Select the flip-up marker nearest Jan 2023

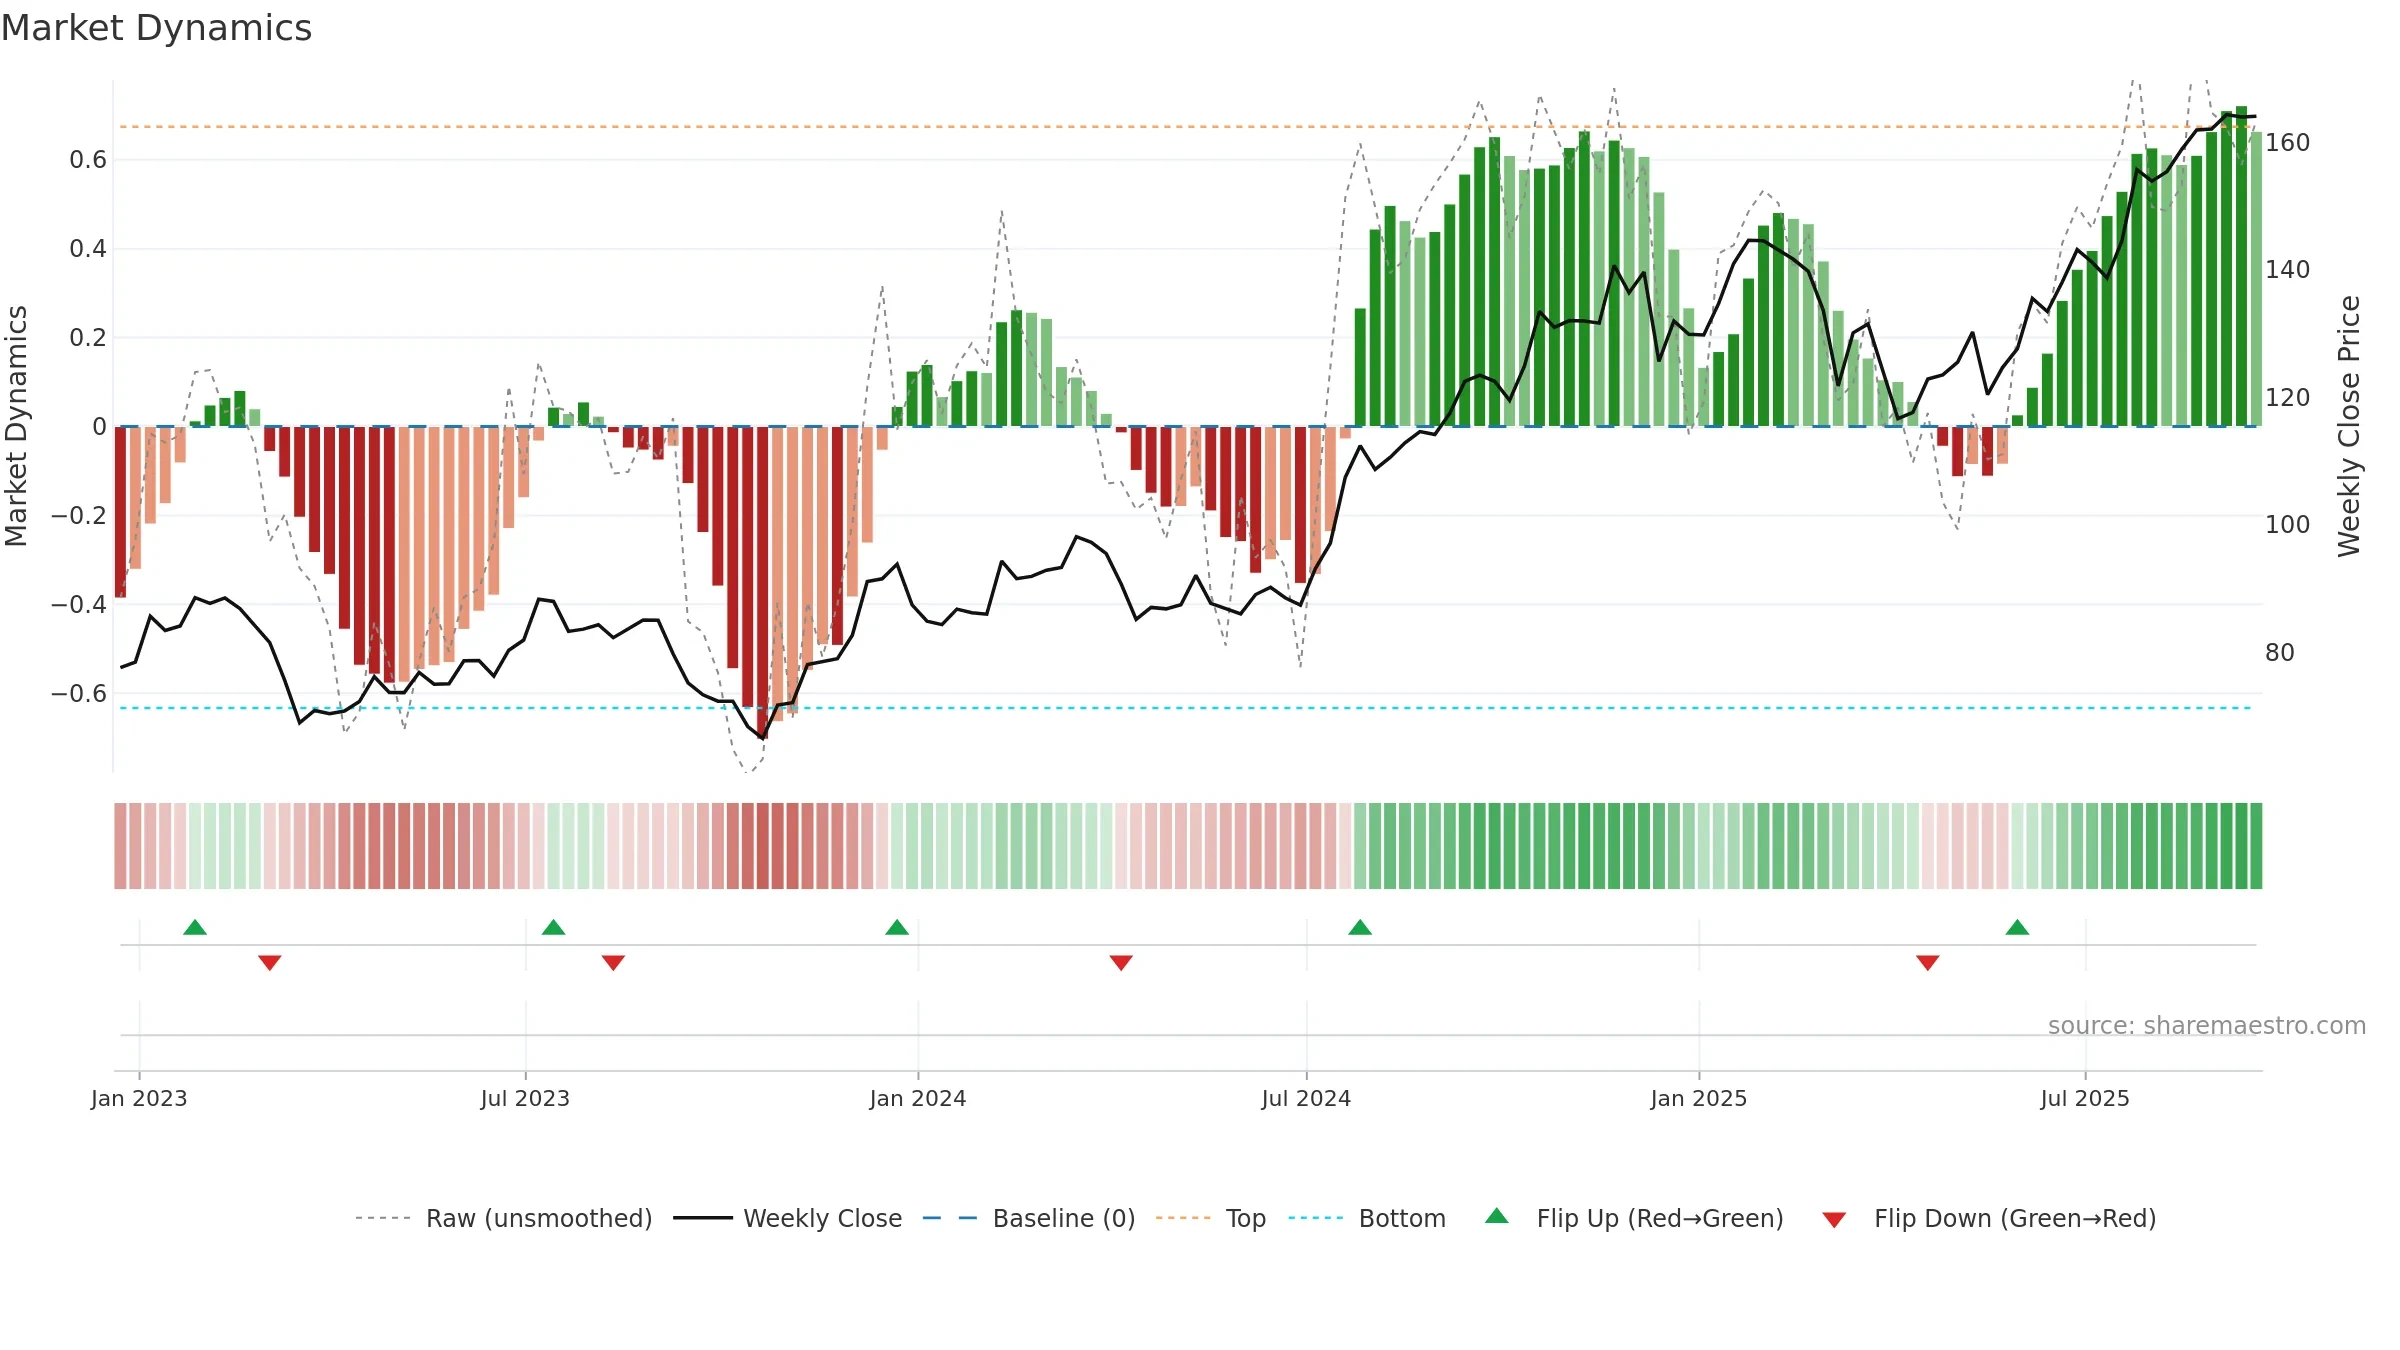pyautogui.click(x=195, y=927)
